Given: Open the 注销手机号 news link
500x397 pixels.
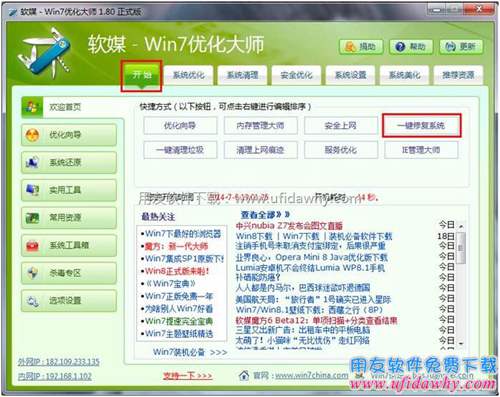Looking at the screenshot, I should click(311, 246).
